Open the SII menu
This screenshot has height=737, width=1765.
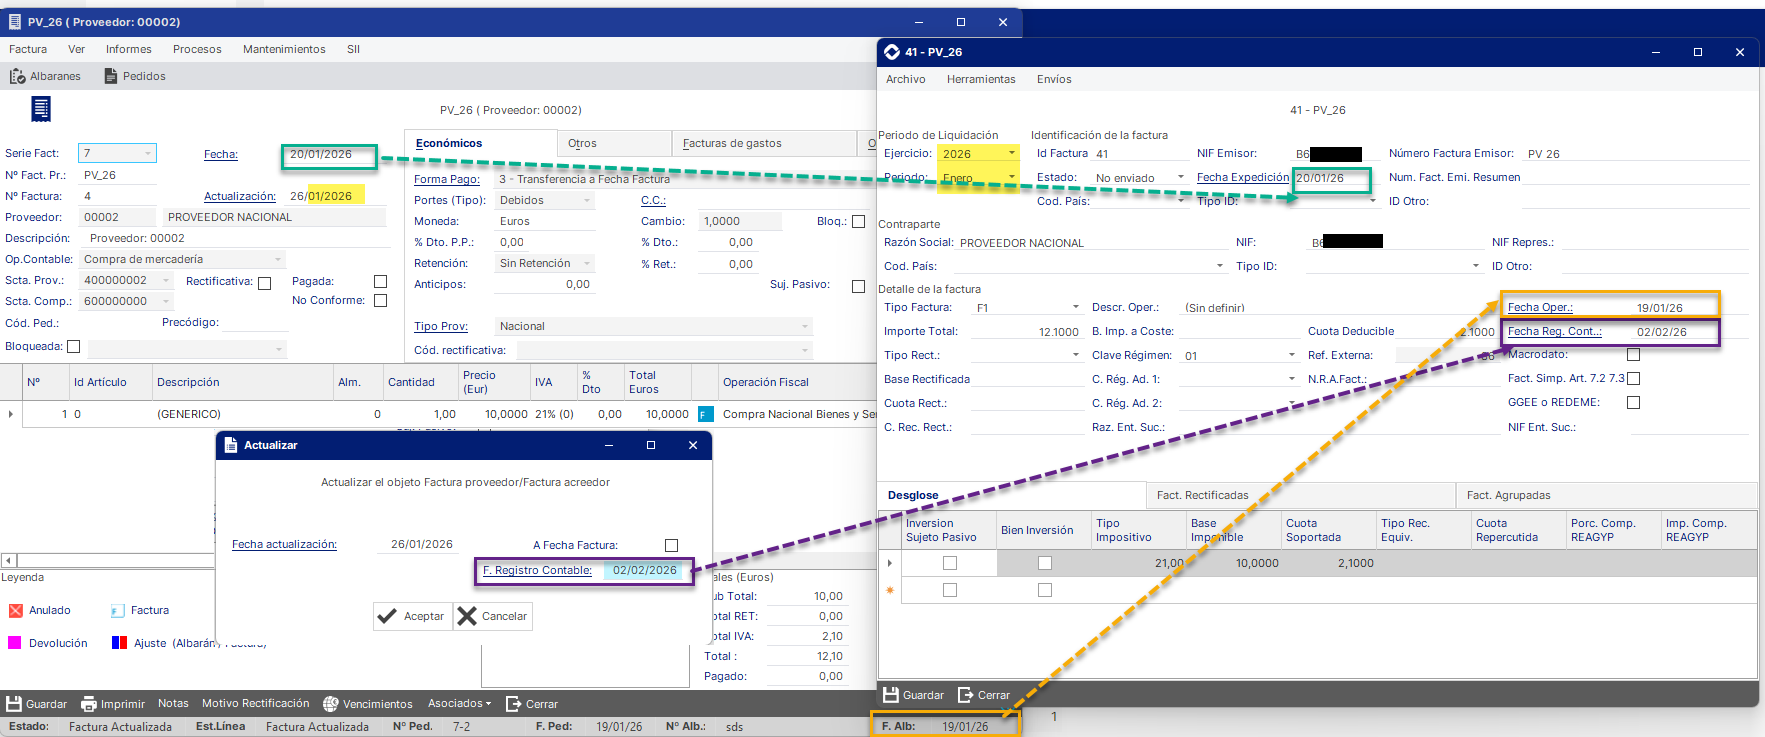pos(353,49)
